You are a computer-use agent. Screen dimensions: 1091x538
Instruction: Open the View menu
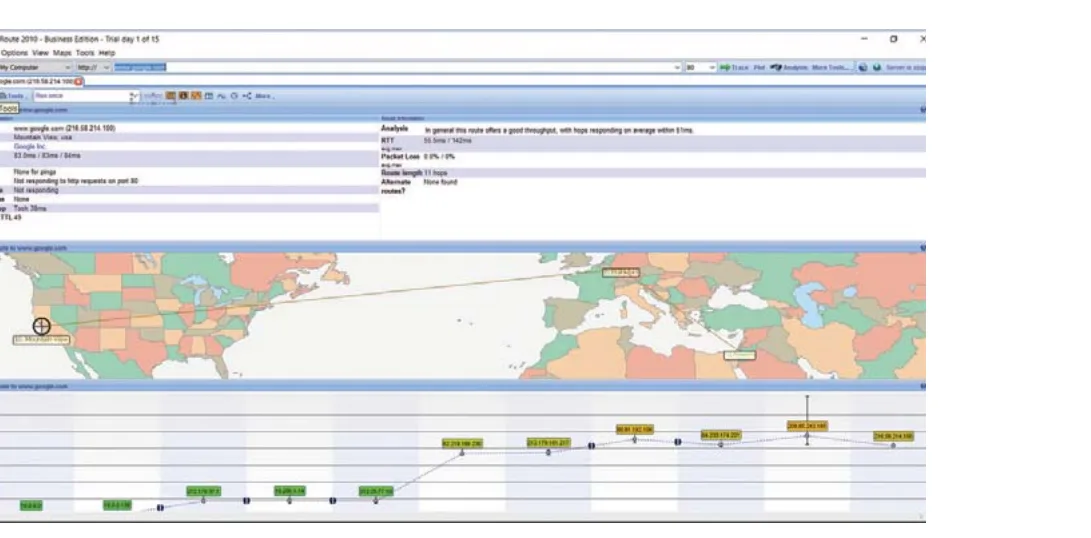(x=40, y=53)
